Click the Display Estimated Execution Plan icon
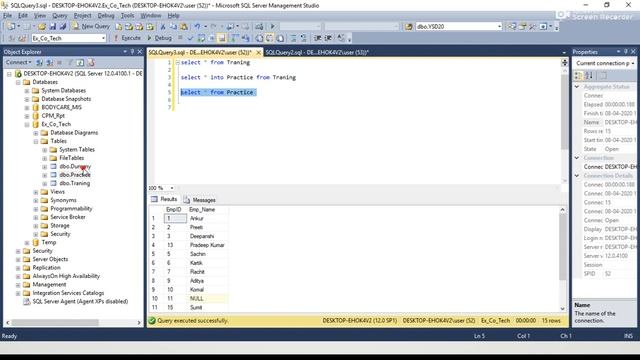The image size is (640, 360). click(x=201, y=38)
